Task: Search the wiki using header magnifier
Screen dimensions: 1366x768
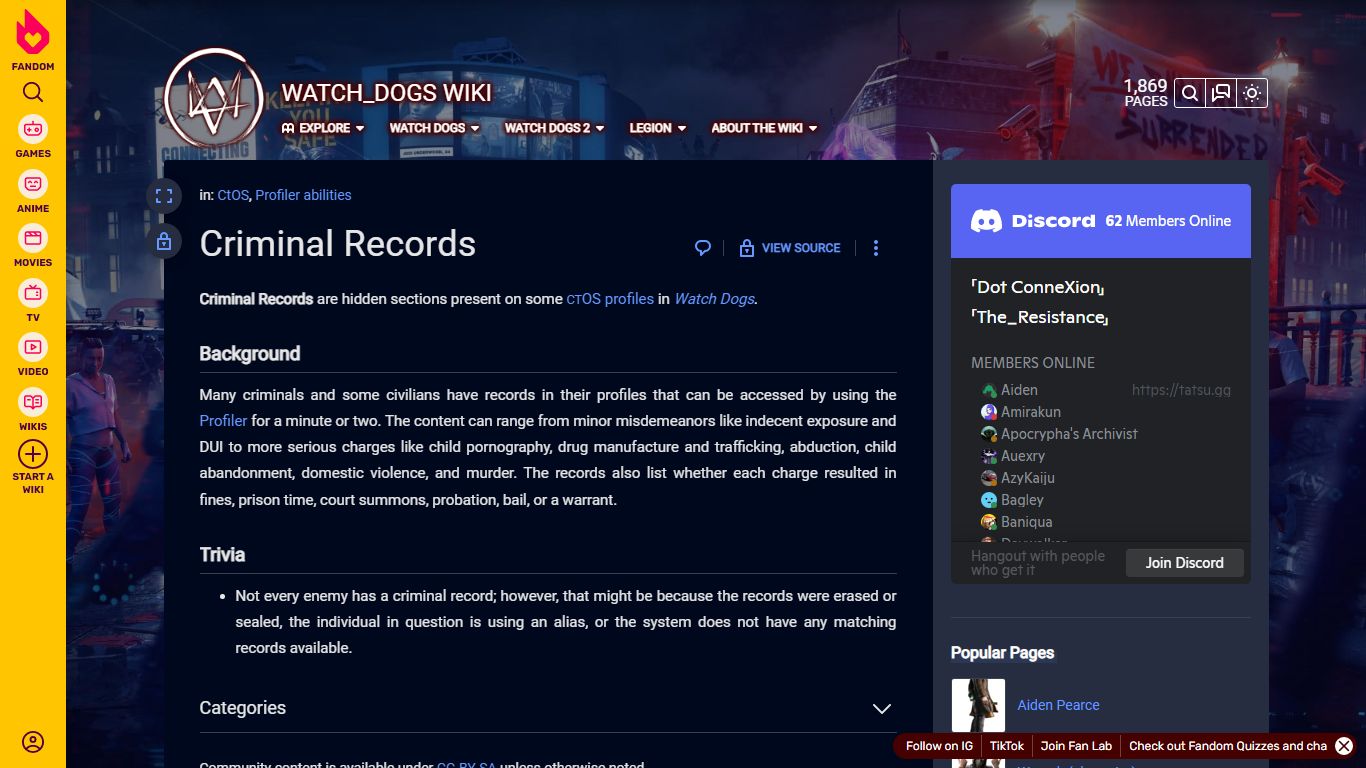Action: [x=1190, y=93]
